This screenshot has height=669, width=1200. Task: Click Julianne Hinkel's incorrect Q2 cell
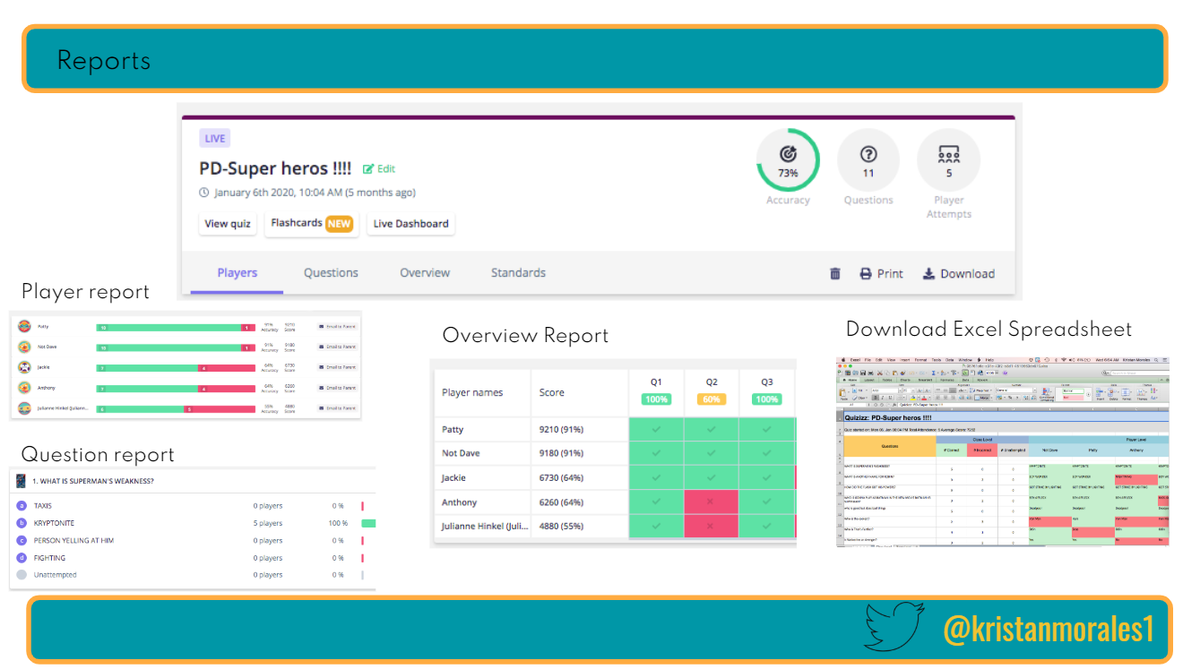711,526
